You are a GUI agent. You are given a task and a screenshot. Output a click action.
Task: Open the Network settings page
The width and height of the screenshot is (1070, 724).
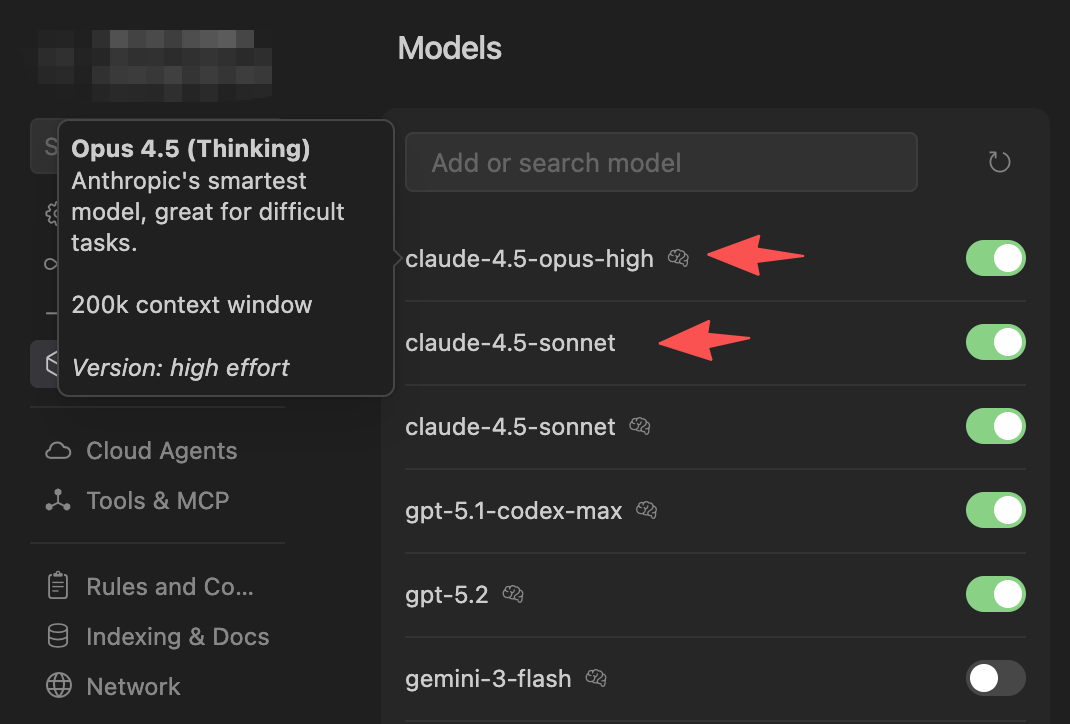(133, 686)
